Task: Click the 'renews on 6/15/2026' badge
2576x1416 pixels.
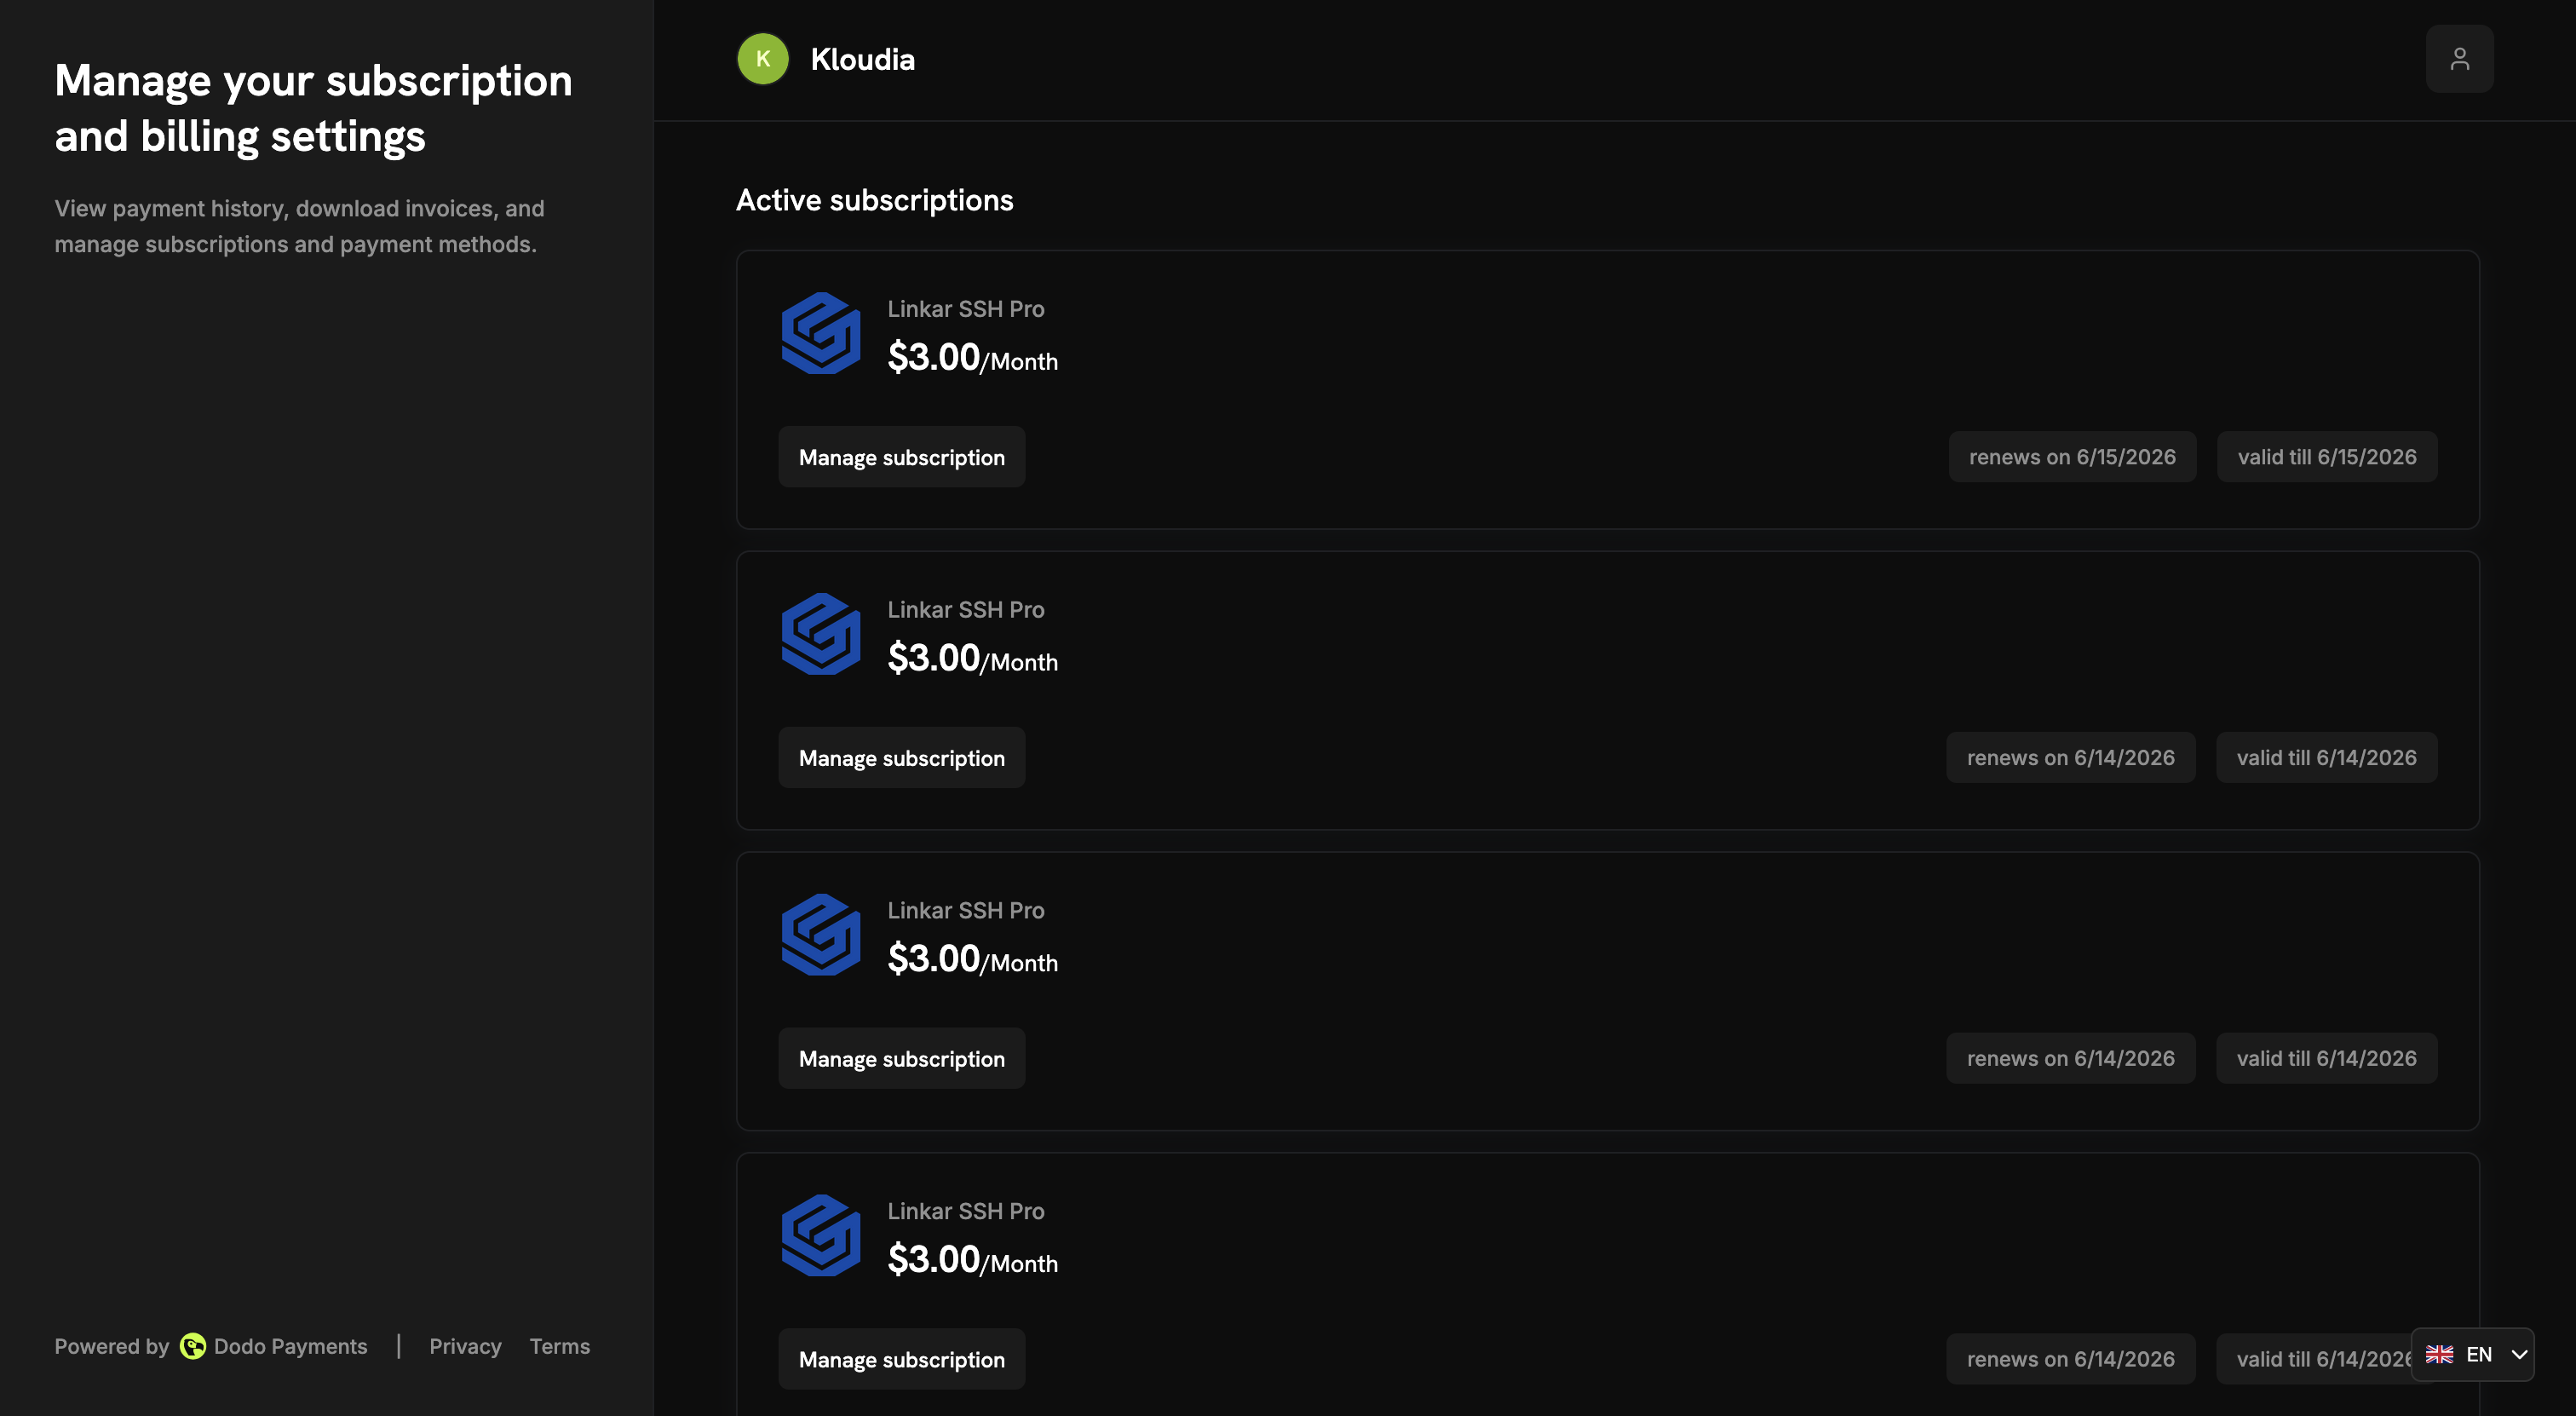Action: (x=2072, y=457)
